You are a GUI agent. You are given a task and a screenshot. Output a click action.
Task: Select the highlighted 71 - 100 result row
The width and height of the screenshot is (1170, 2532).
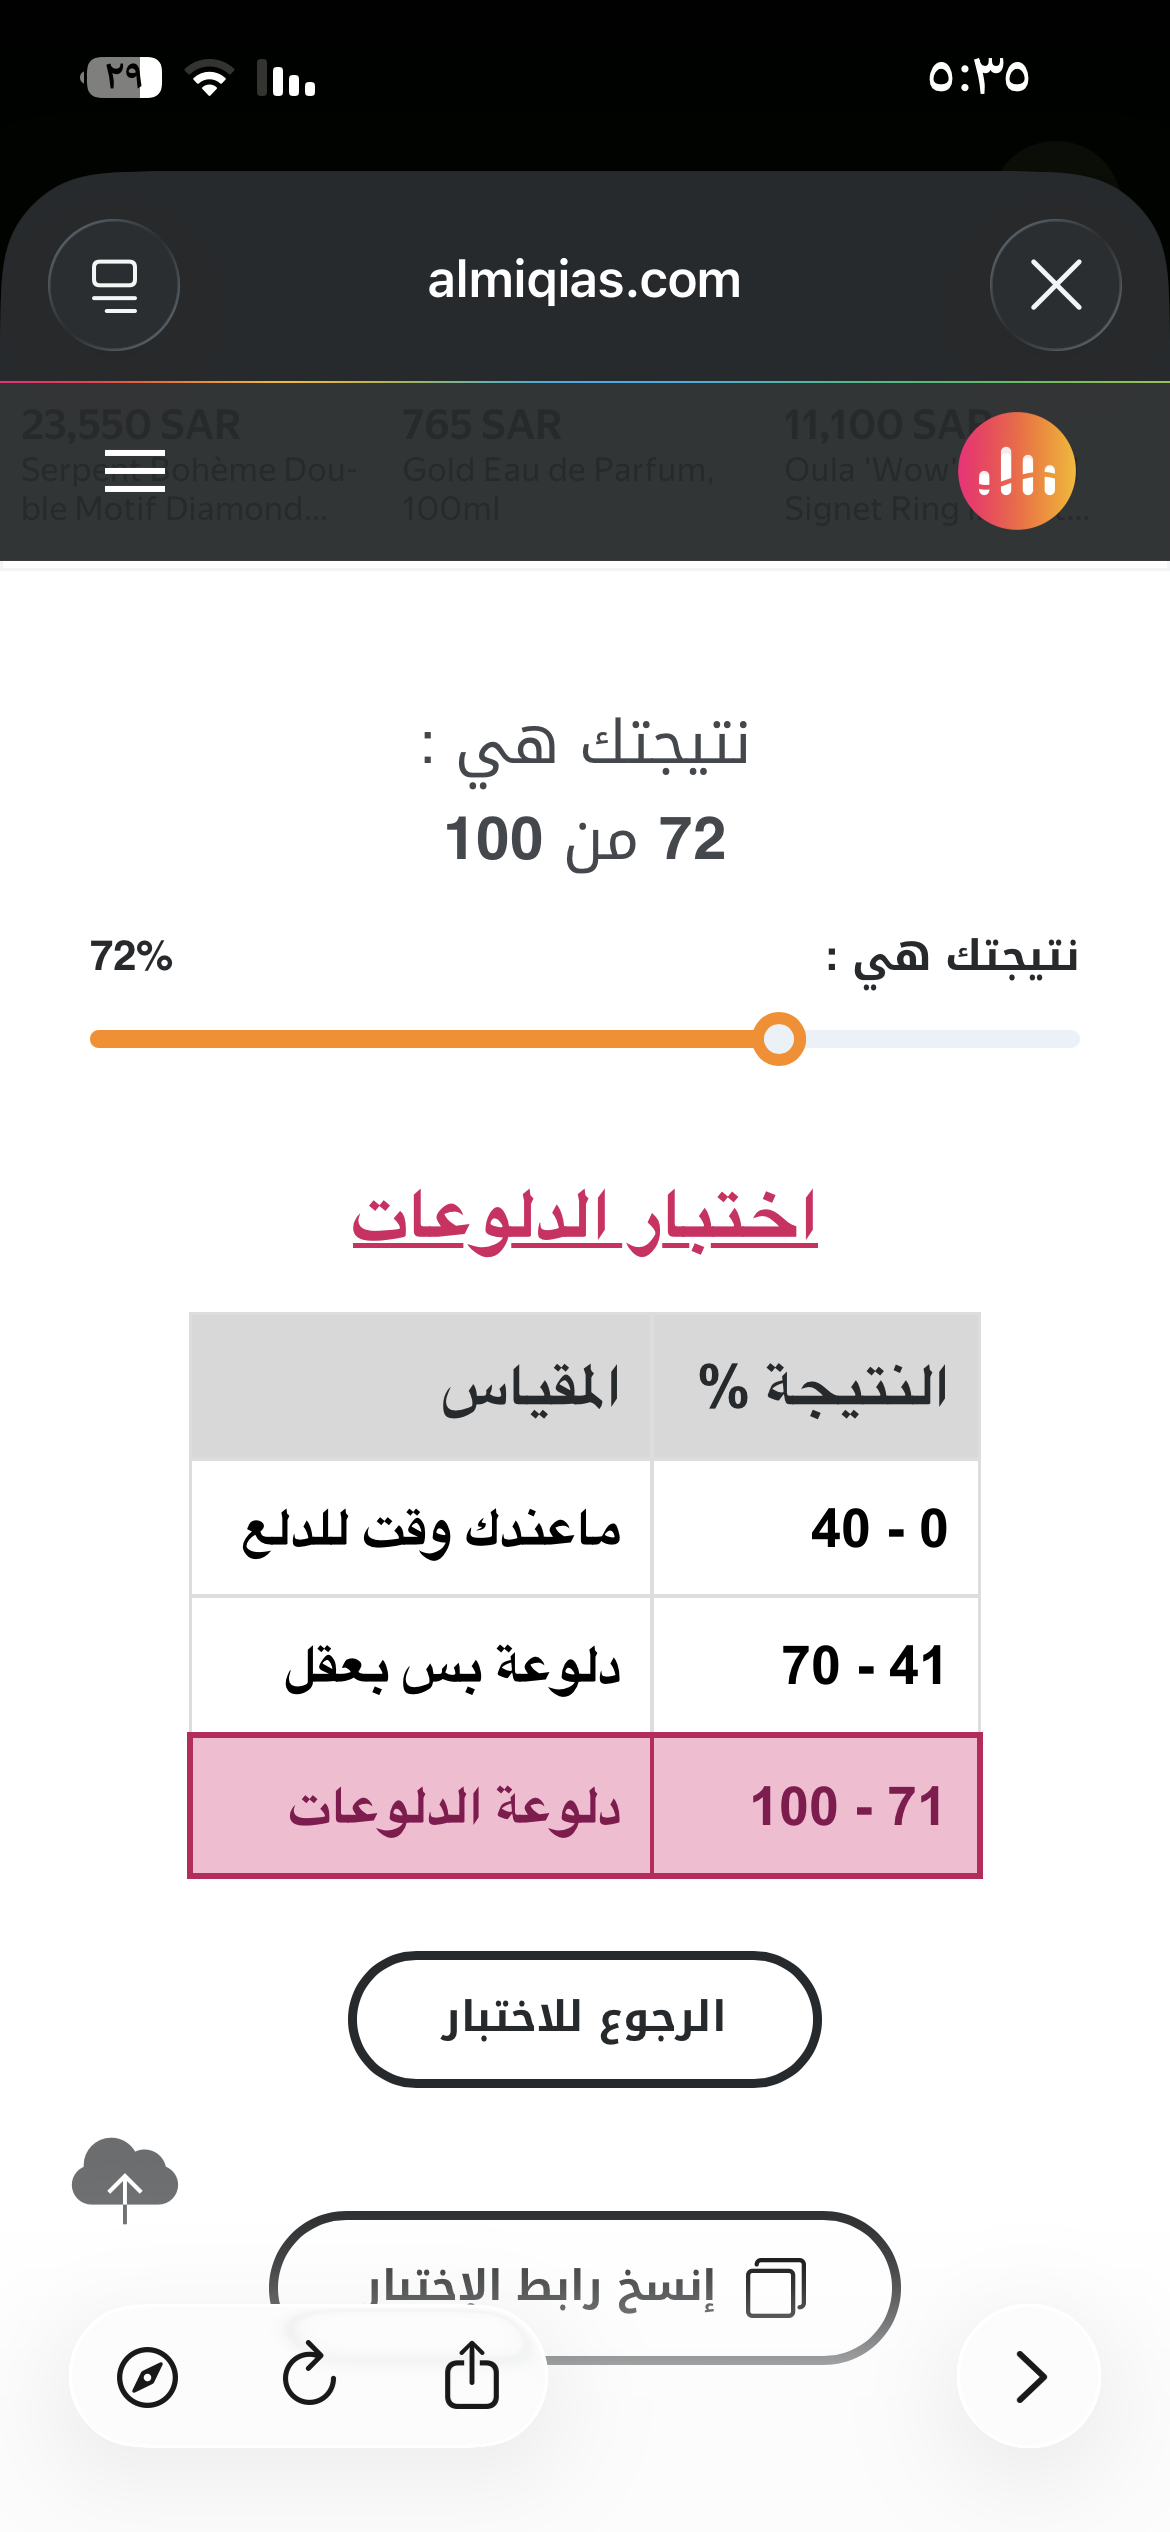[x=584, y=1806]
